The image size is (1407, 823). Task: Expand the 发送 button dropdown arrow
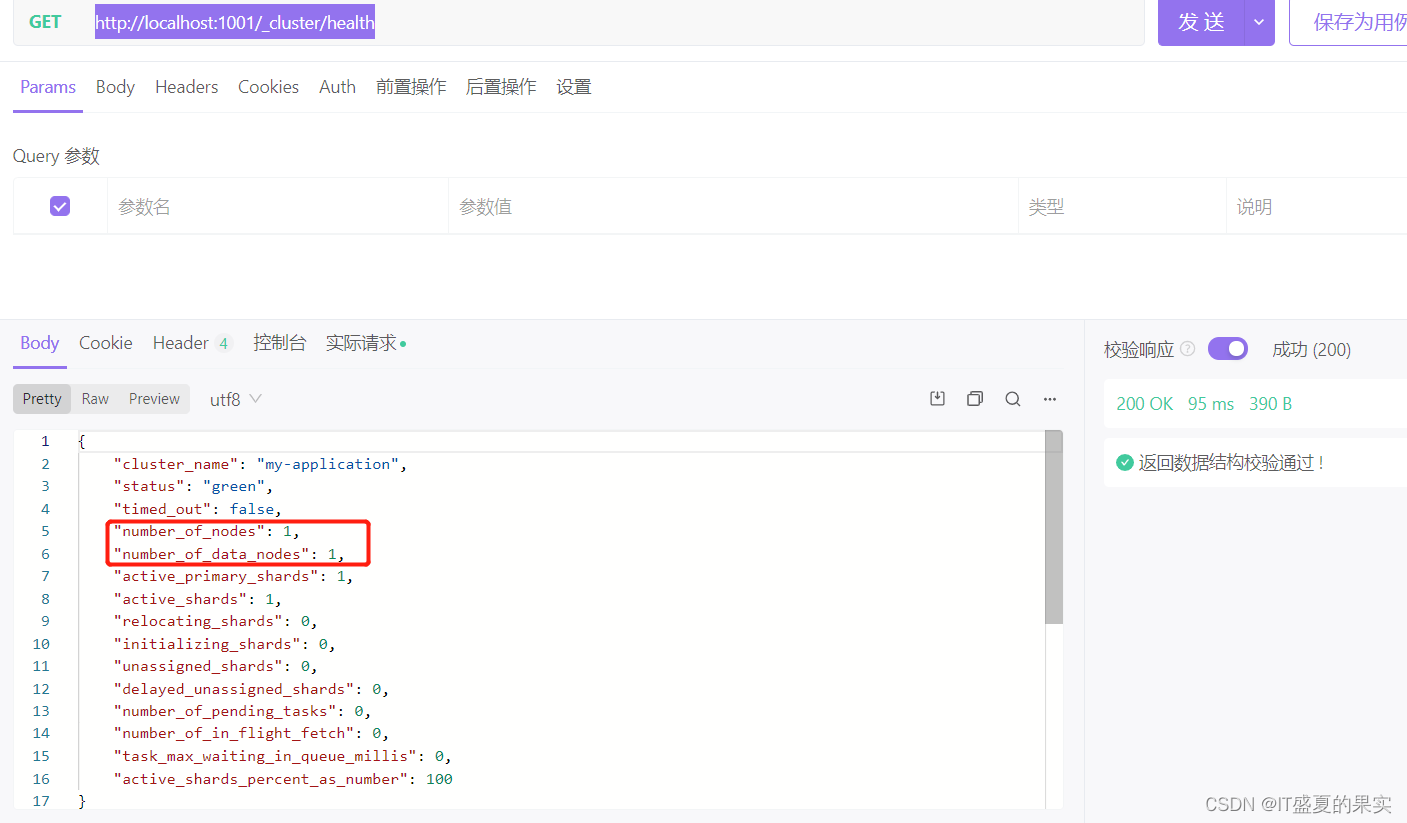(x=1259, y=22)
